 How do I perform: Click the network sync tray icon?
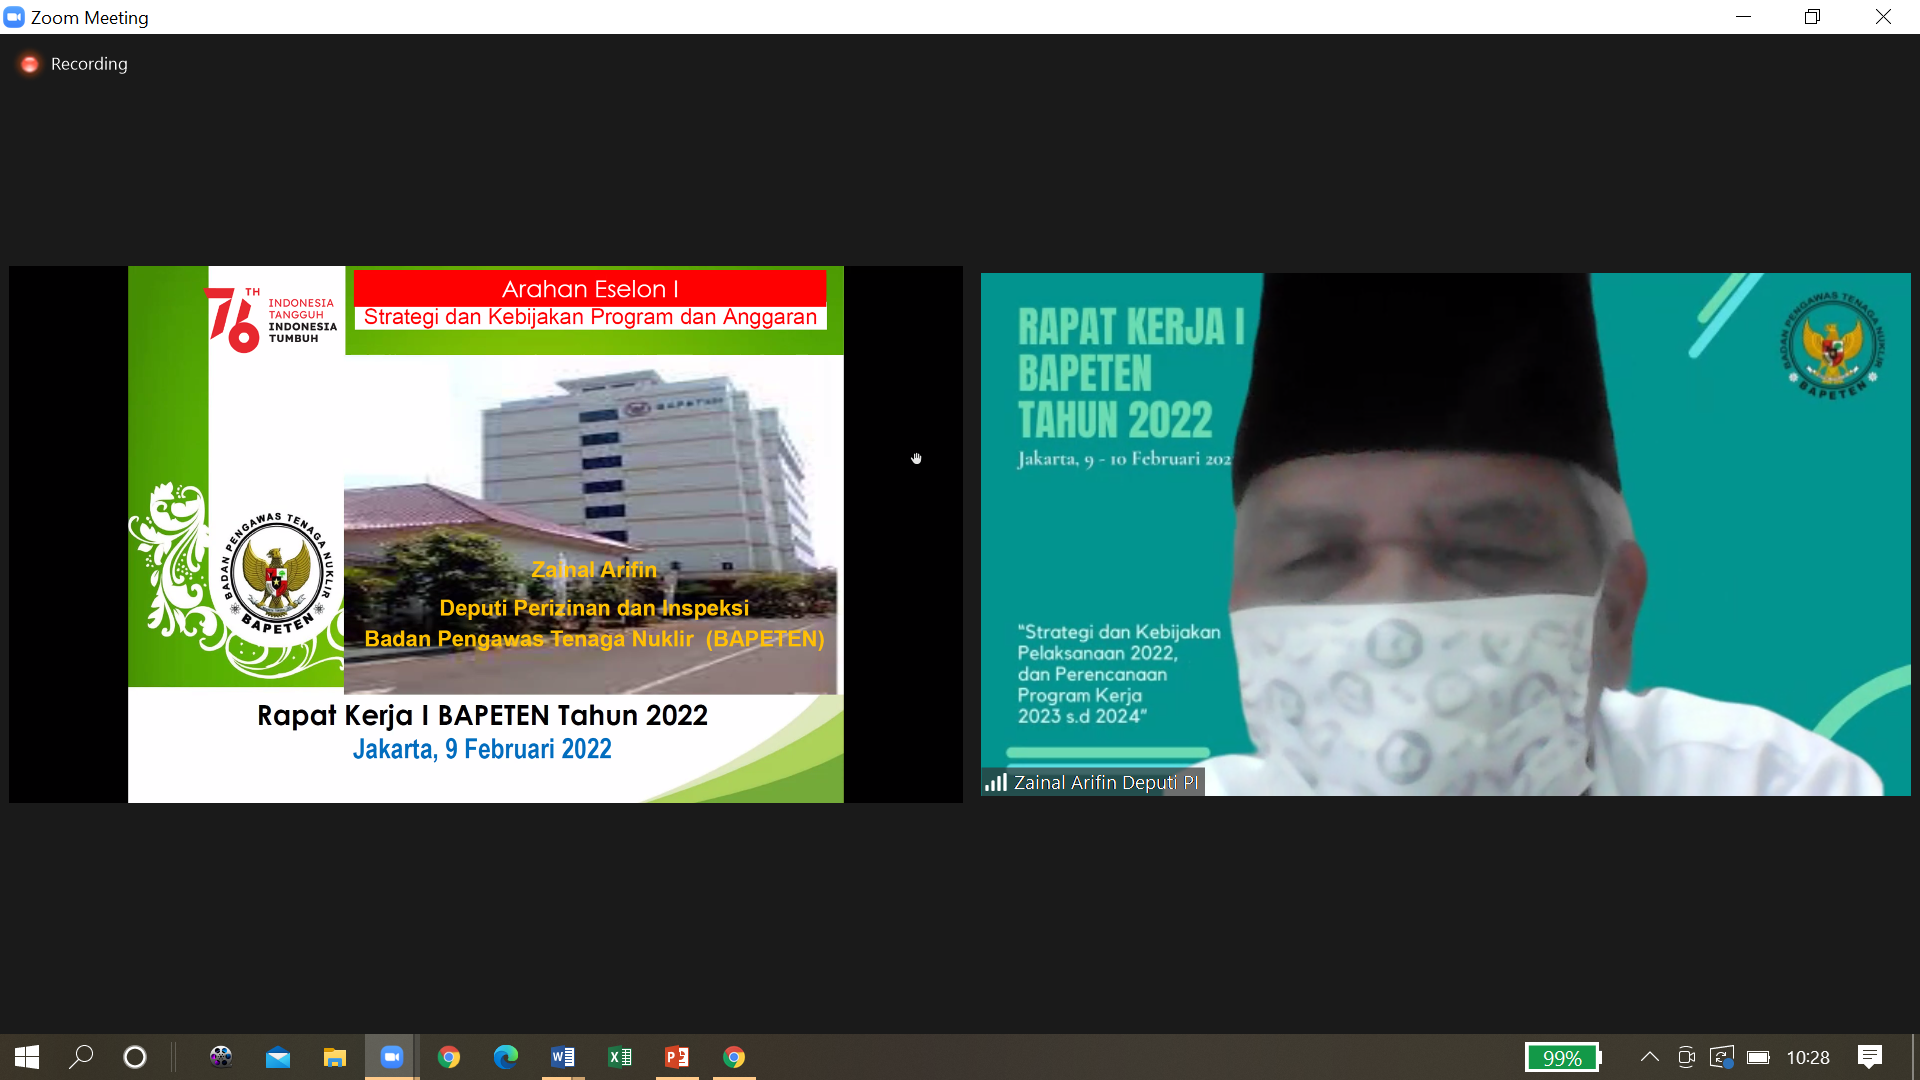(x=1722, y=1057)
